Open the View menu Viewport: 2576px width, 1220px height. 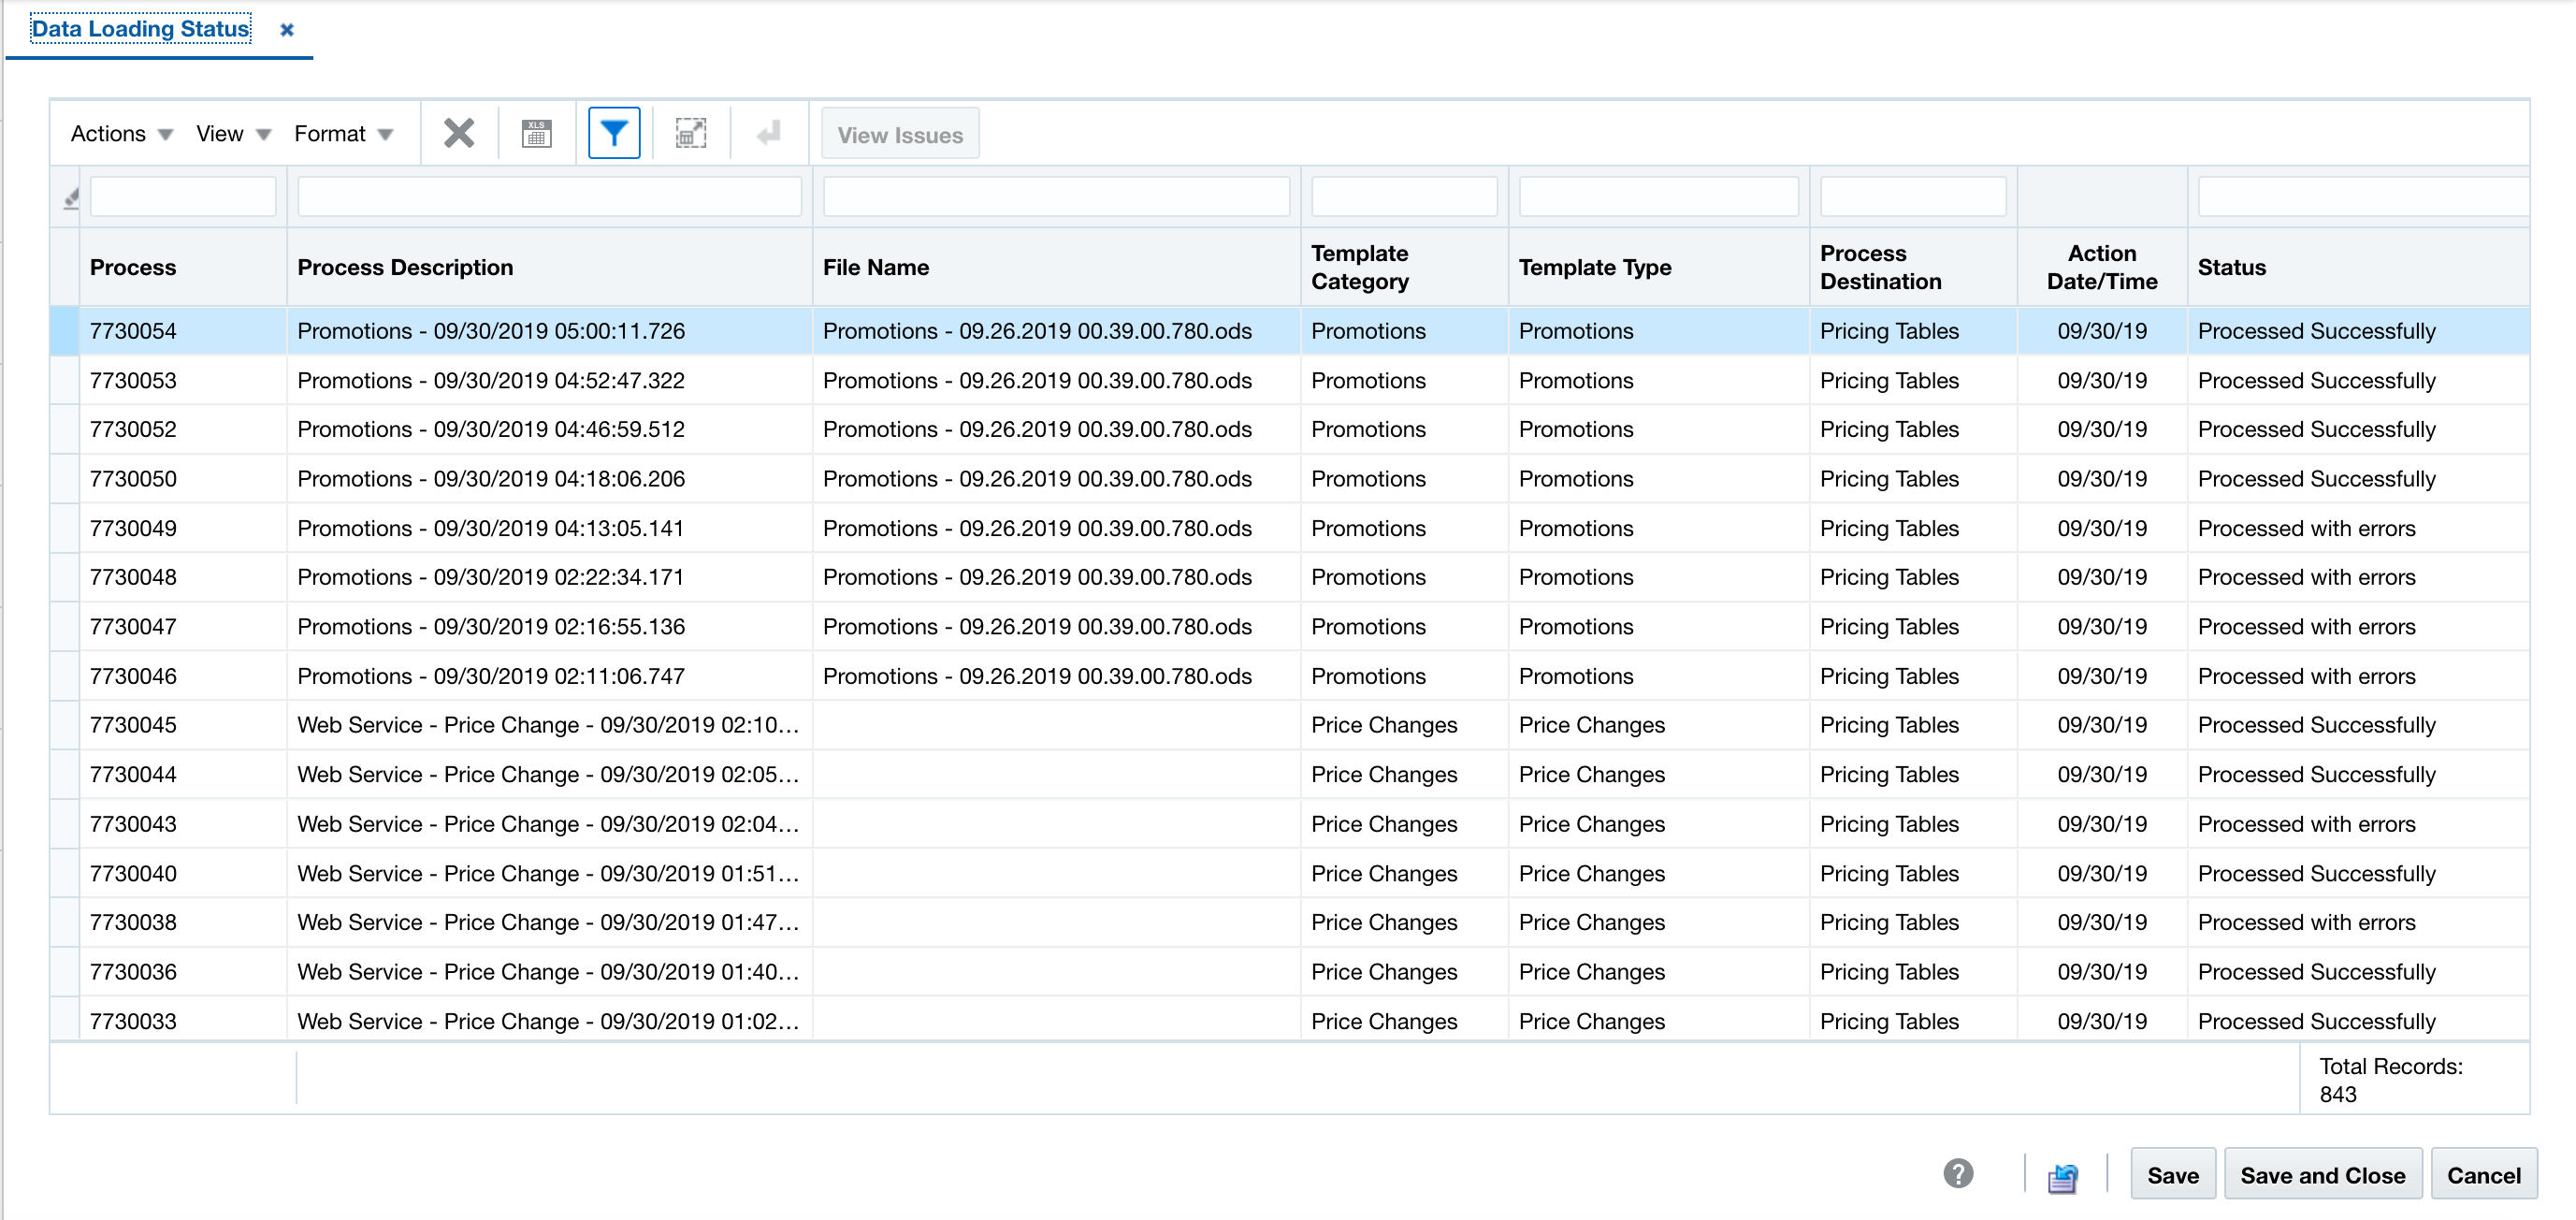pos(231,132)
